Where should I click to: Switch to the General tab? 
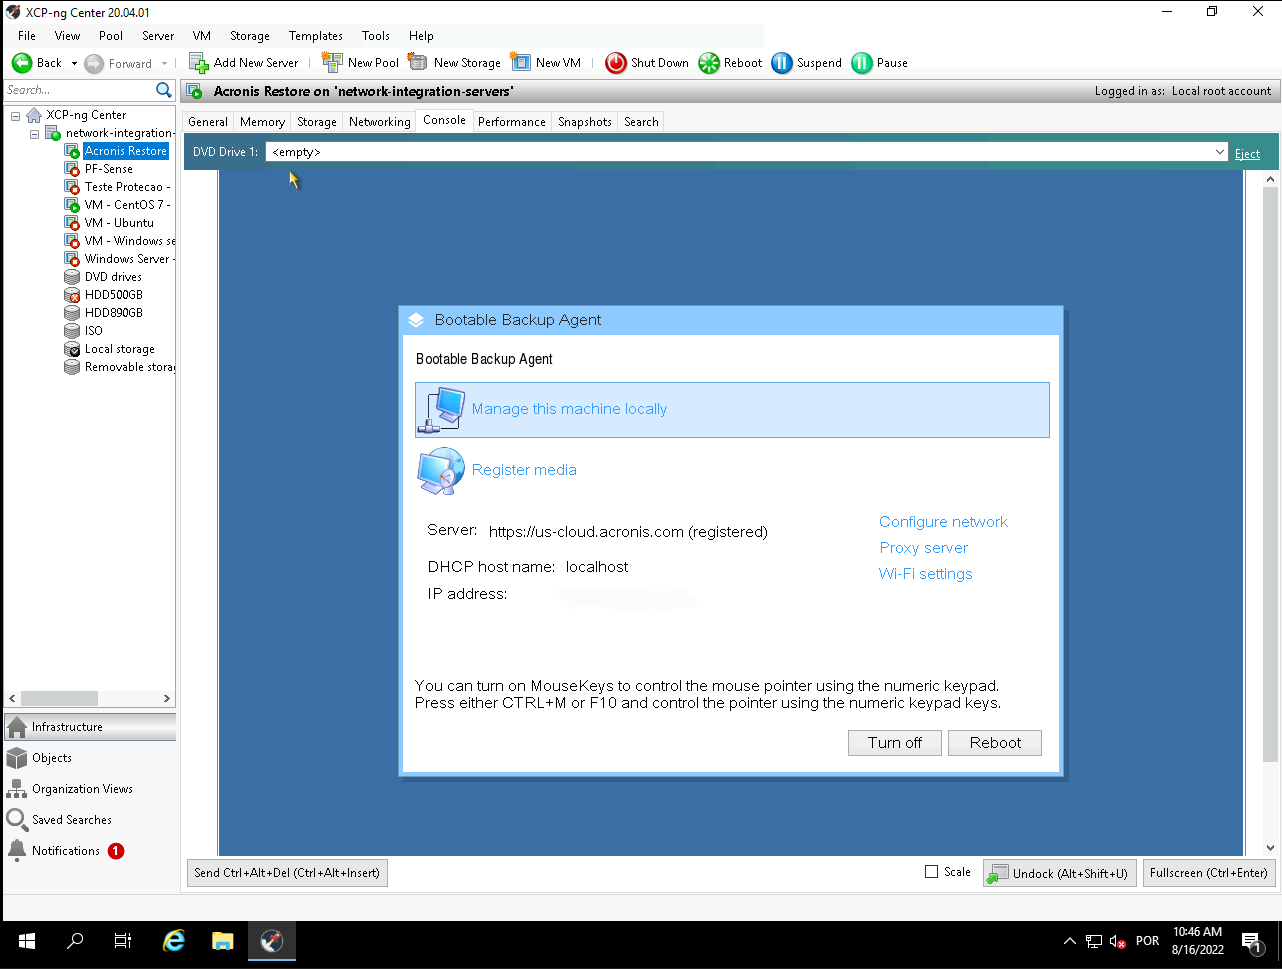(208, 122)
